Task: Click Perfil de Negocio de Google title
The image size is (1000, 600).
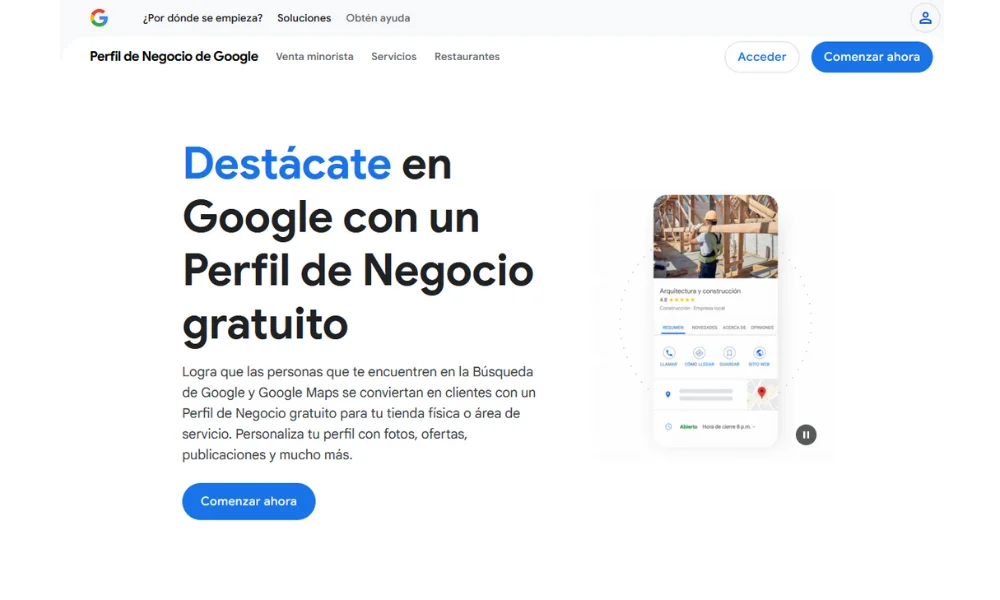Action: pos(173,56)
